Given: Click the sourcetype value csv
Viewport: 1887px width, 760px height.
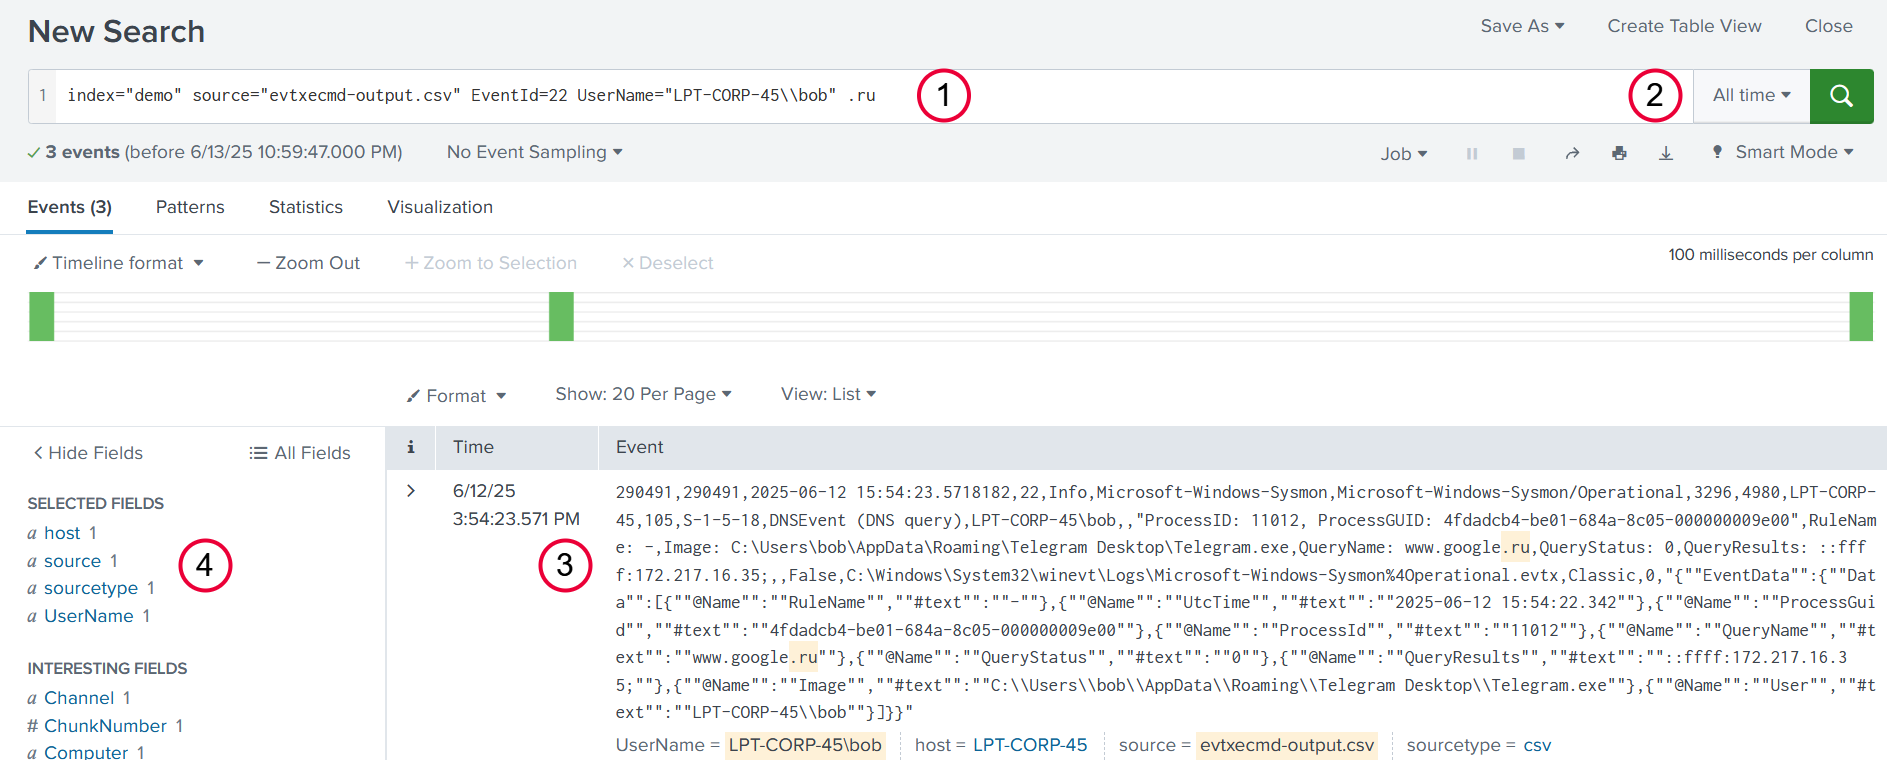Looking at the screenshot, I should (x=1537, y=745).
